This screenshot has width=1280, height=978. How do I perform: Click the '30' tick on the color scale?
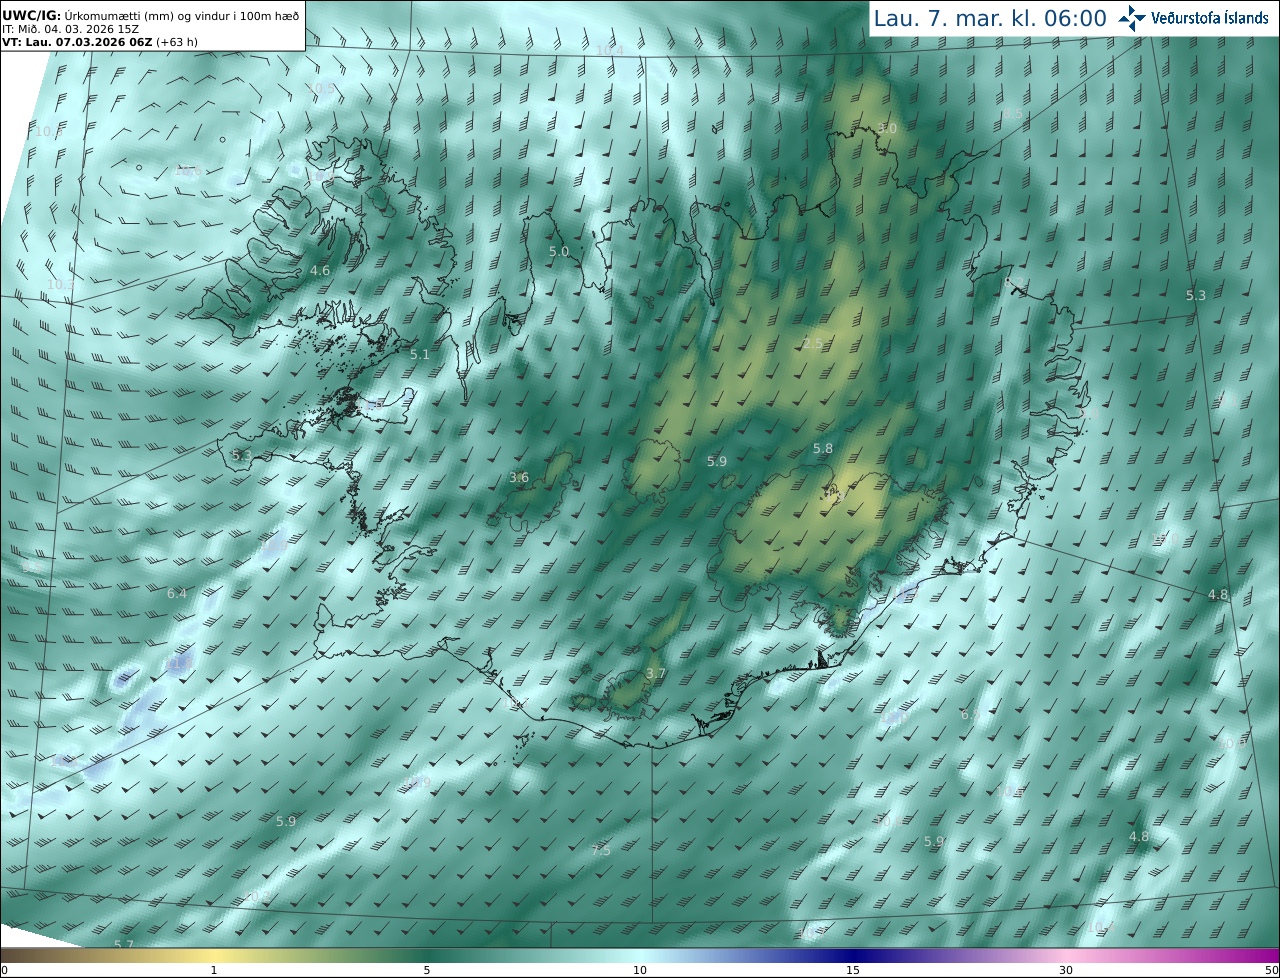pyautogui.click(x=1066, y=970)
